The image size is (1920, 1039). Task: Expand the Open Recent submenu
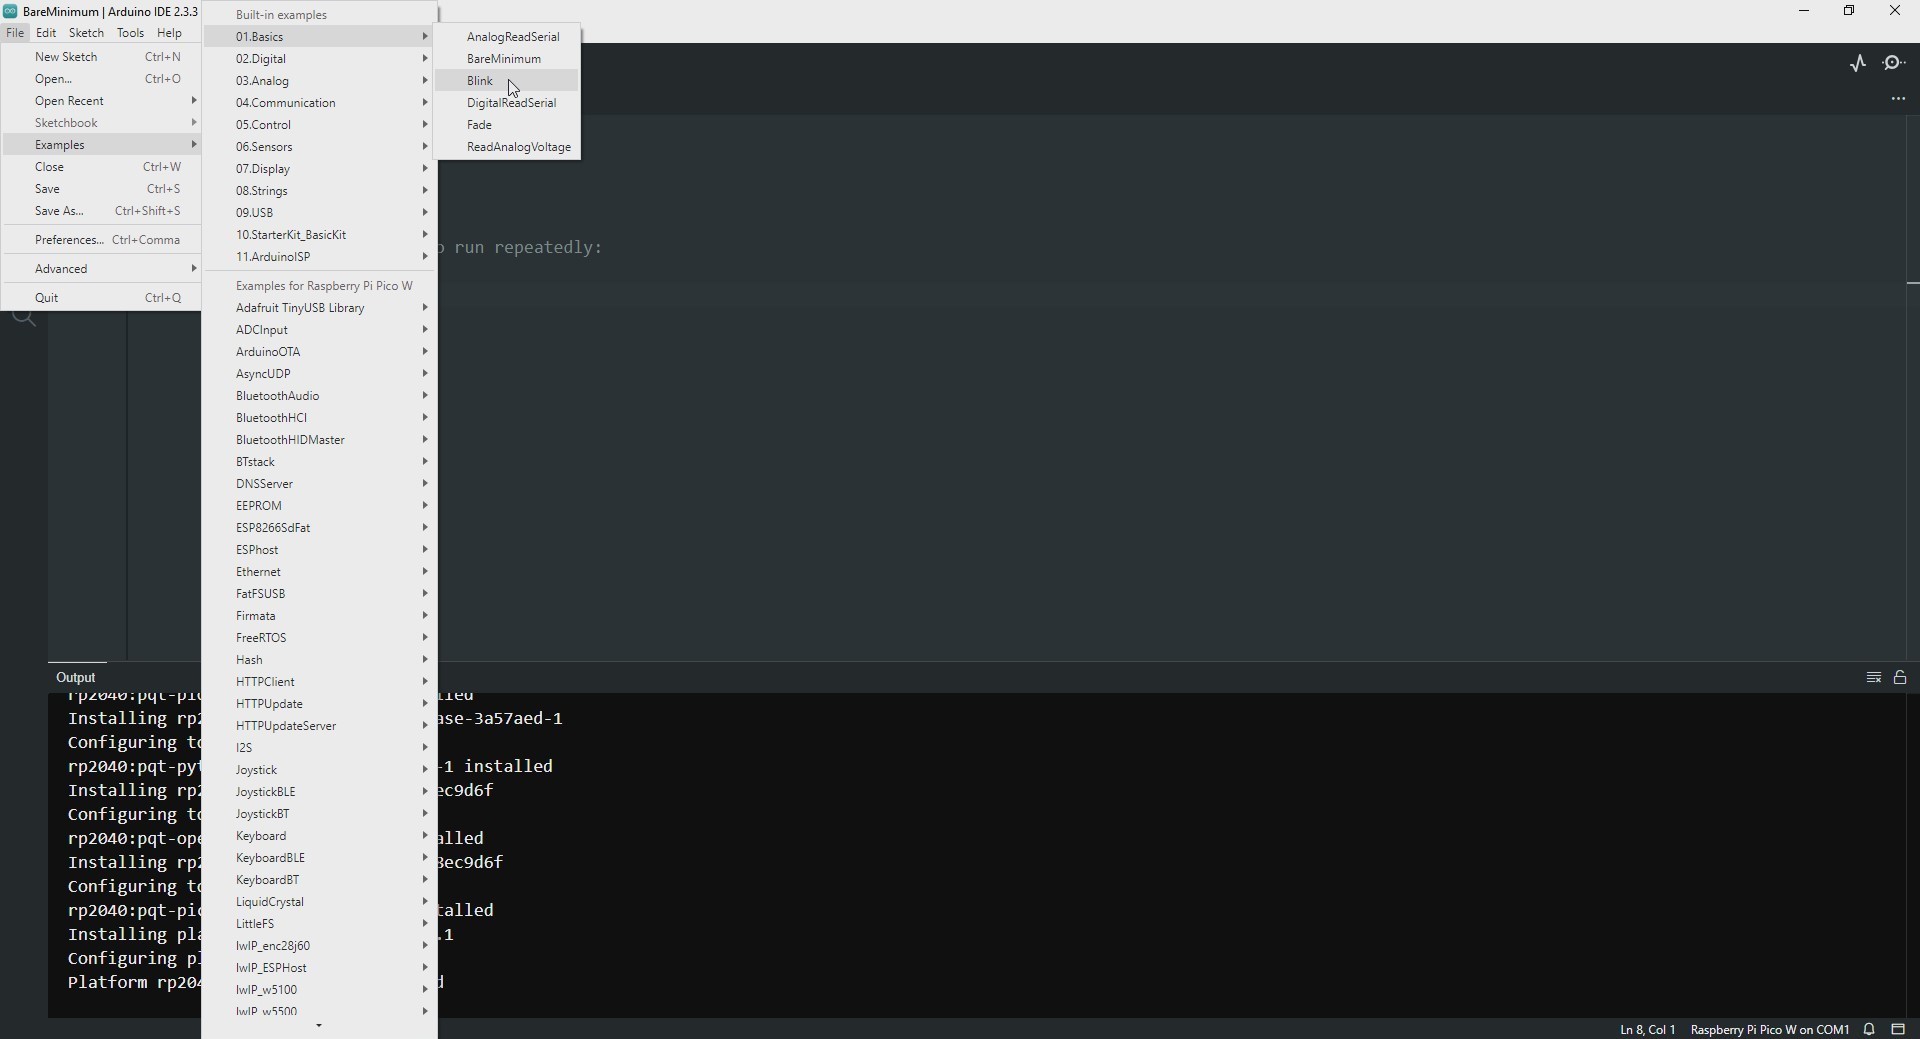[102, 101]
